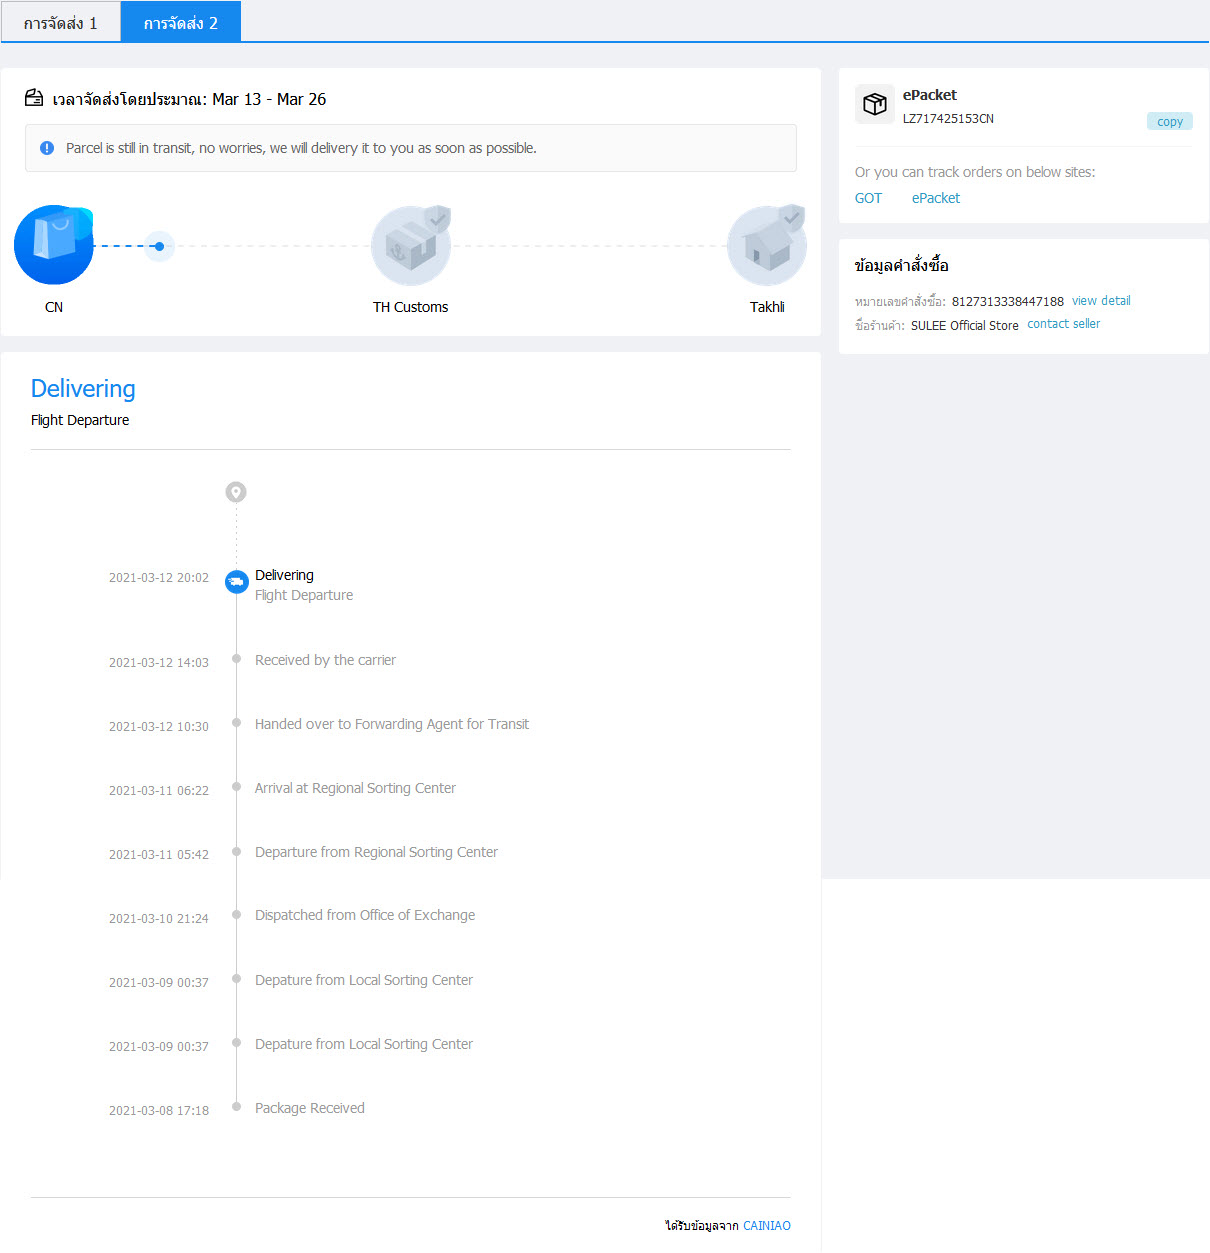Click the SULEE Official Store name
This screenshot has height=1253, width=1210.
[x=964, y=326]
